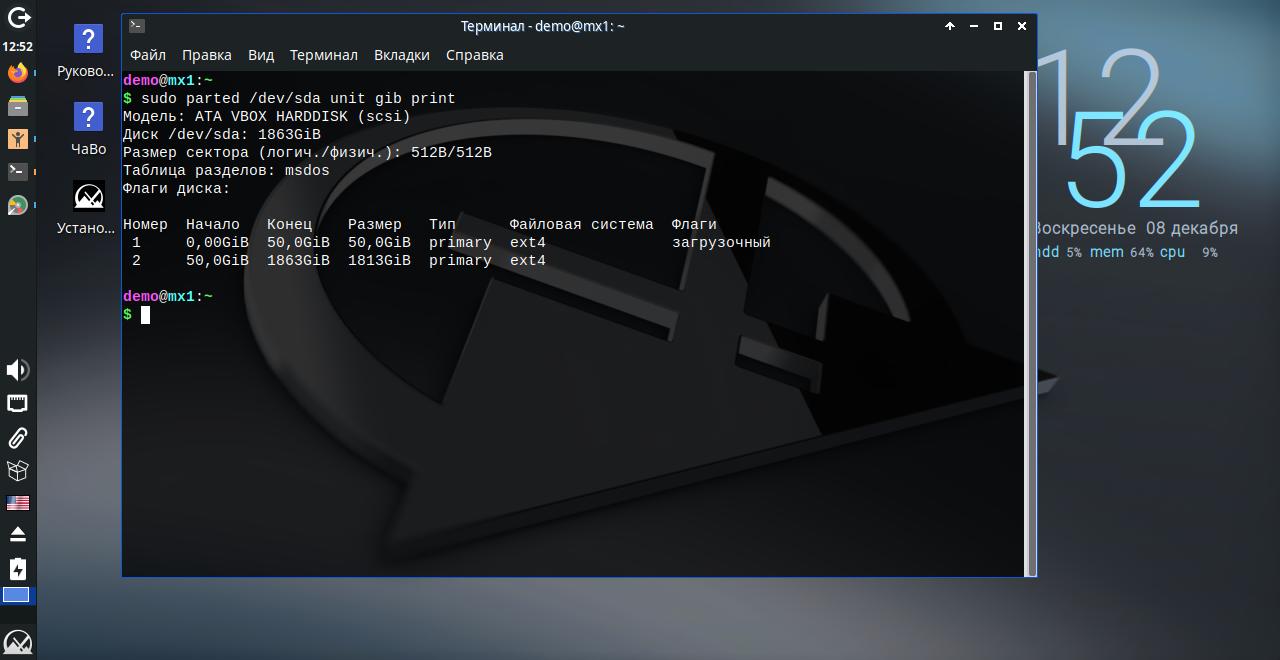Click the 'Файловая система' column header

click(581, 224)
